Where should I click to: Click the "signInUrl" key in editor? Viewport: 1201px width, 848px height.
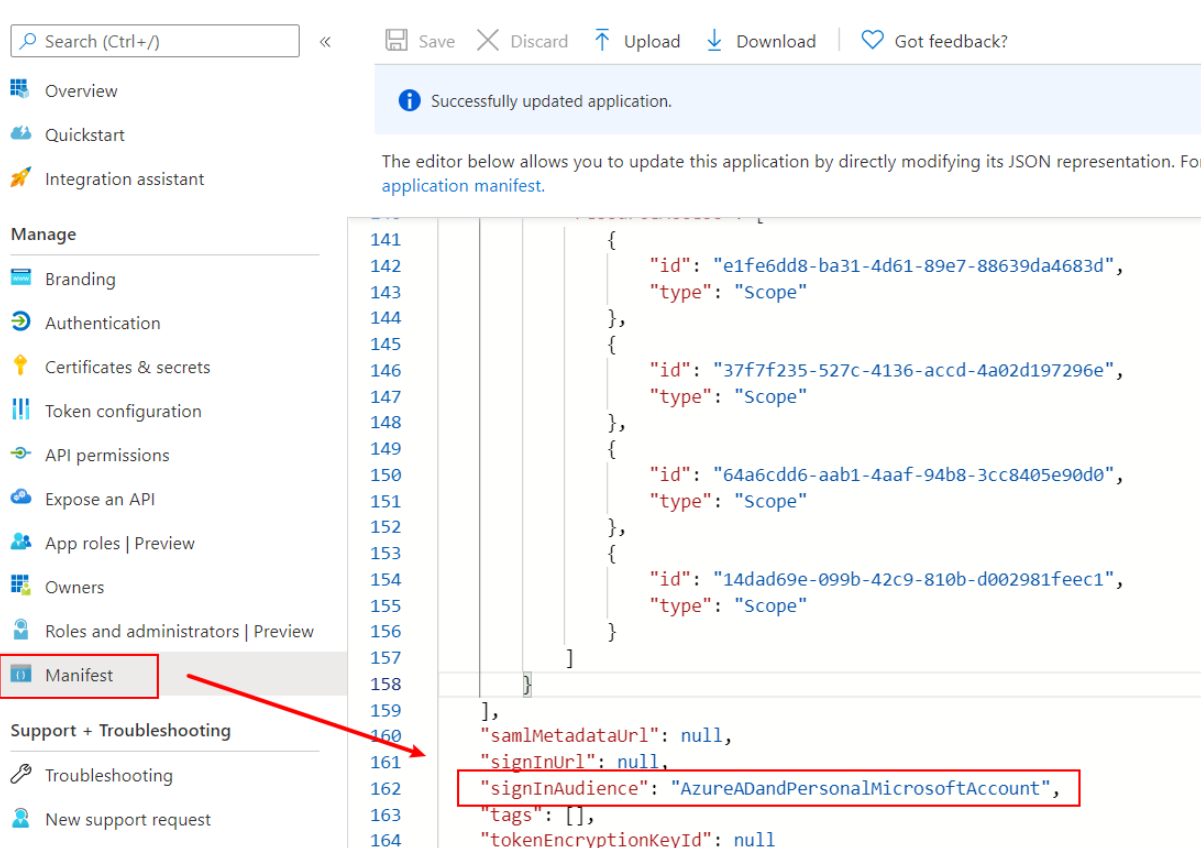pos(538,762)
